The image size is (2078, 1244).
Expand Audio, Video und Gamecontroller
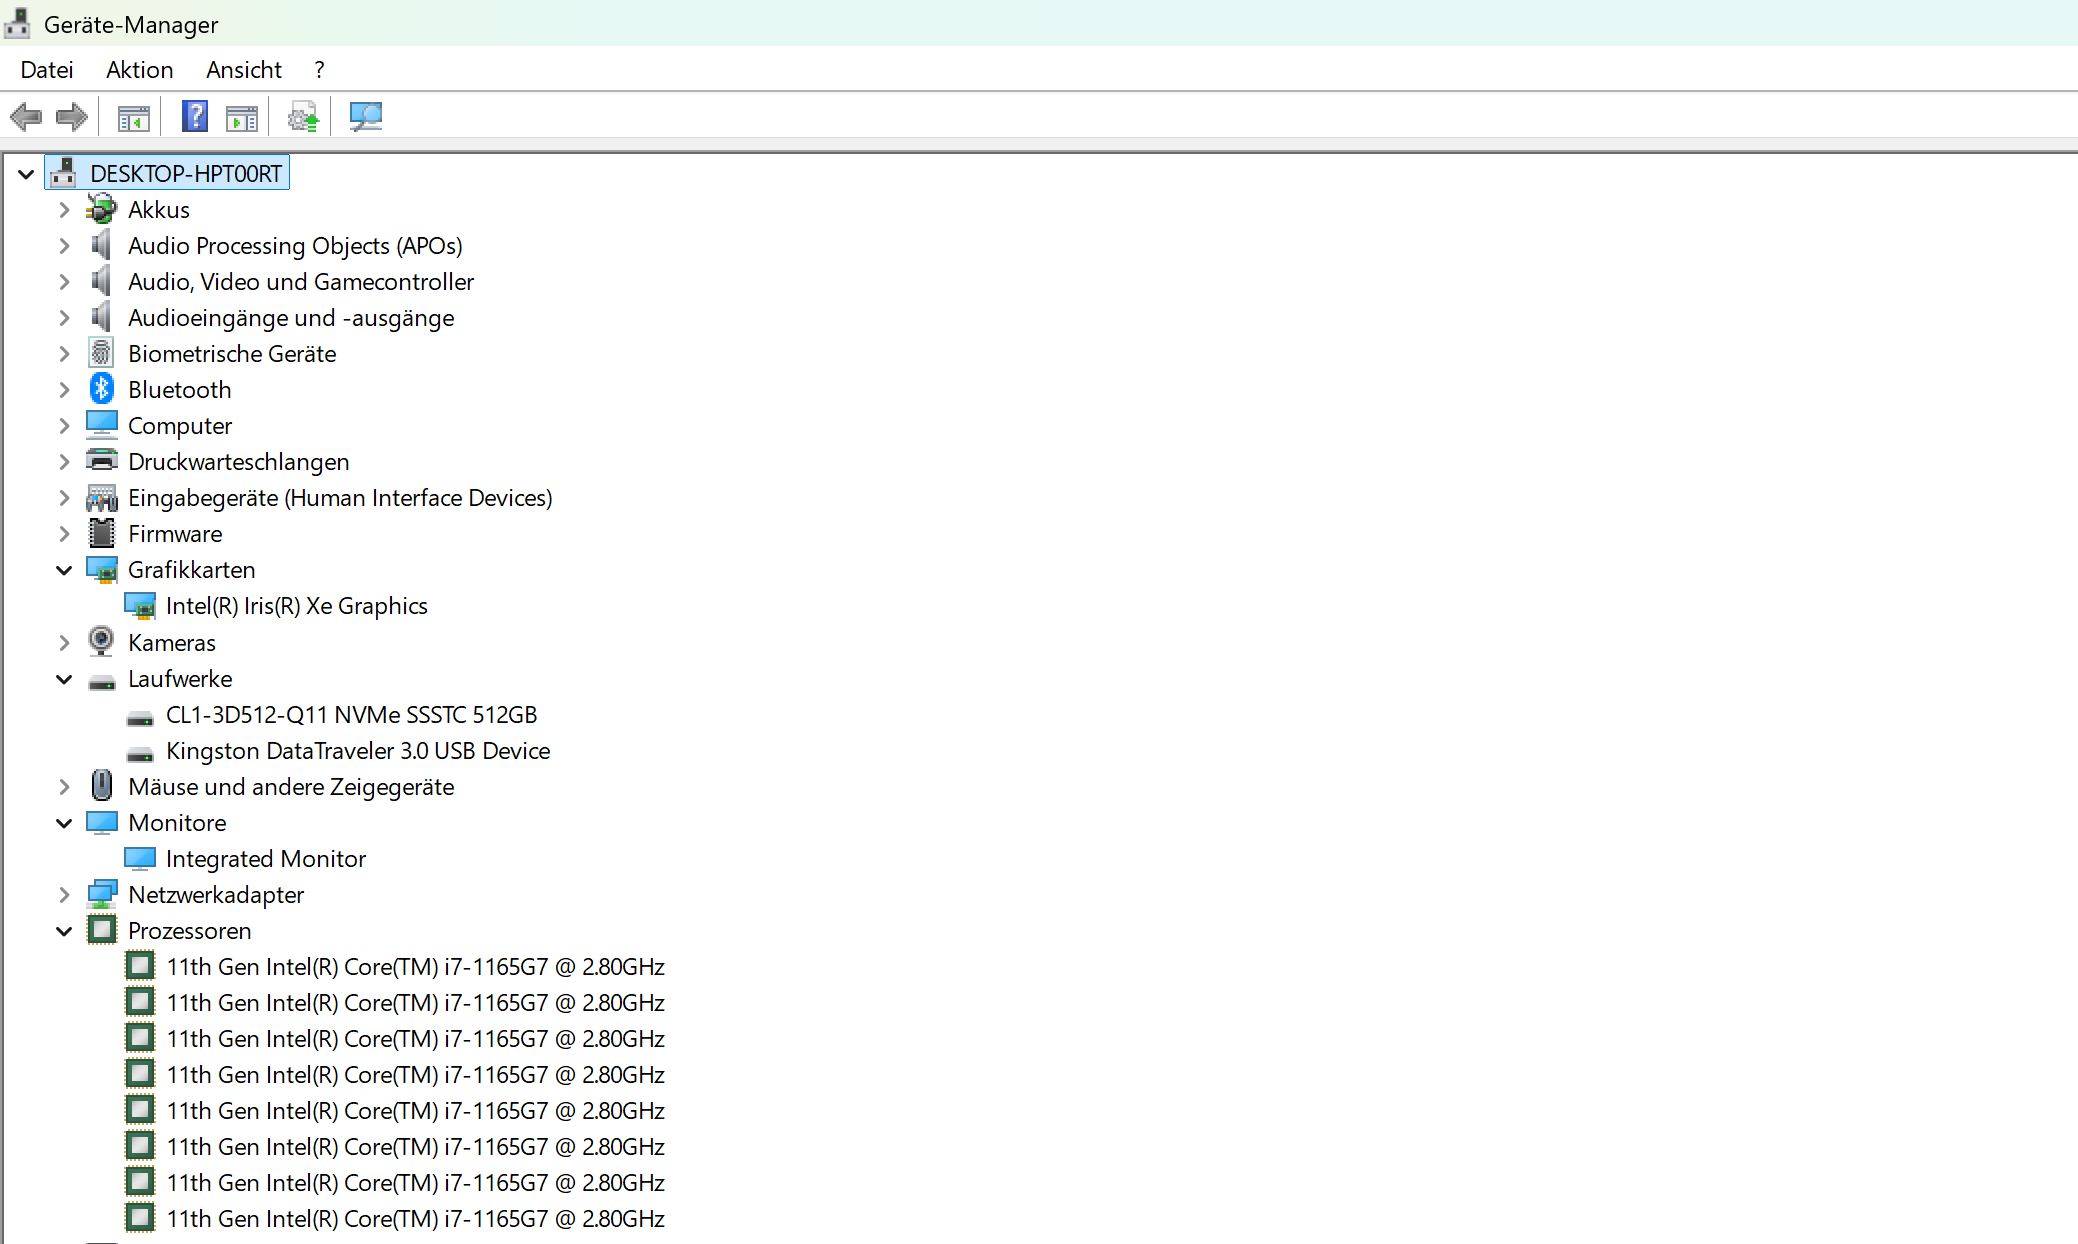64,282
